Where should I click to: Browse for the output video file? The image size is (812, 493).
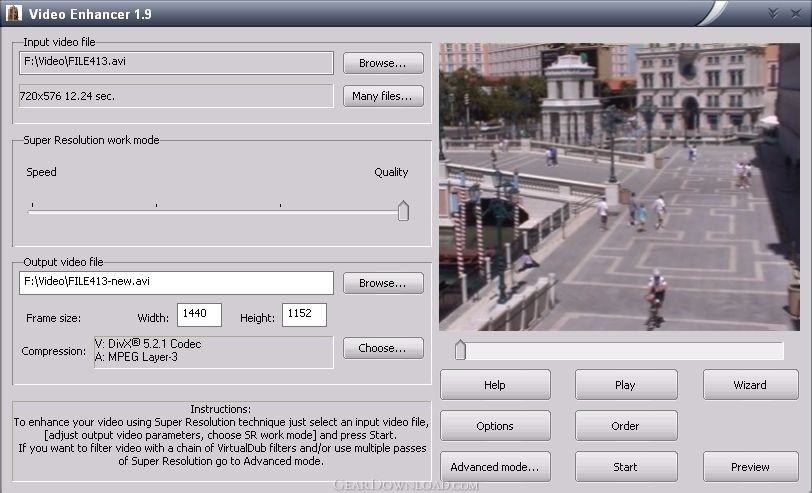(x=383, y=283)
